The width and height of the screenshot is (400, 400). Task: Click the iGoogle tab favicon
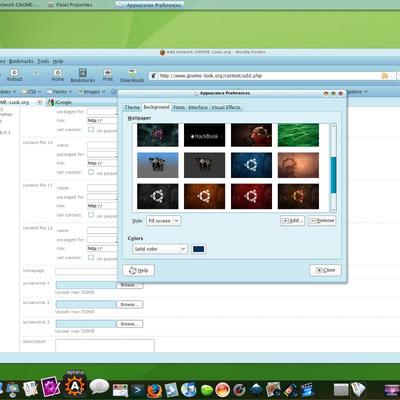click(51, 102)
